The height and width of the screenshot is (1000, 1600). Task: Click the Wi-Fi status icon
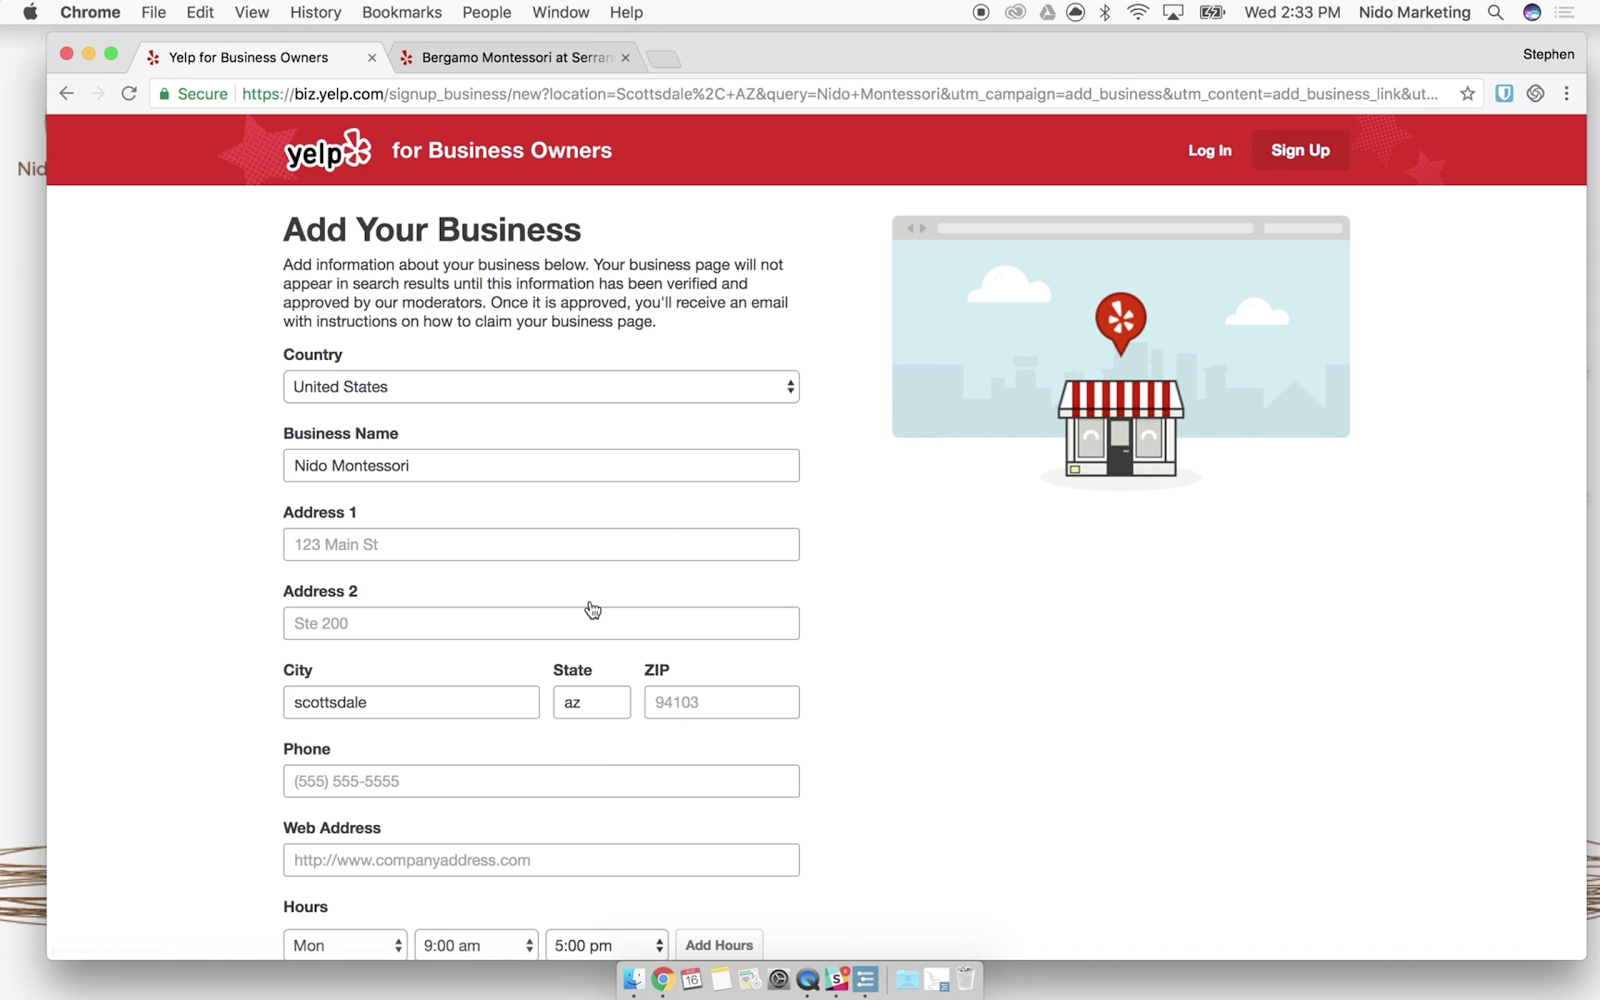(1137, 12)
